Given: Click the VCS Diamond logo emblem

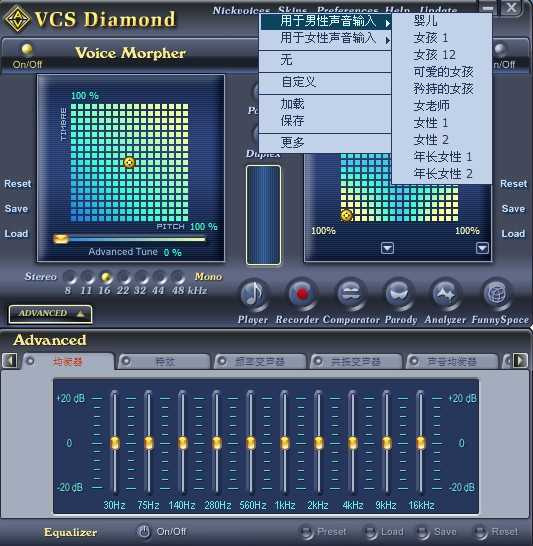Looking at the screenshot, I should [x=17, y=19].
